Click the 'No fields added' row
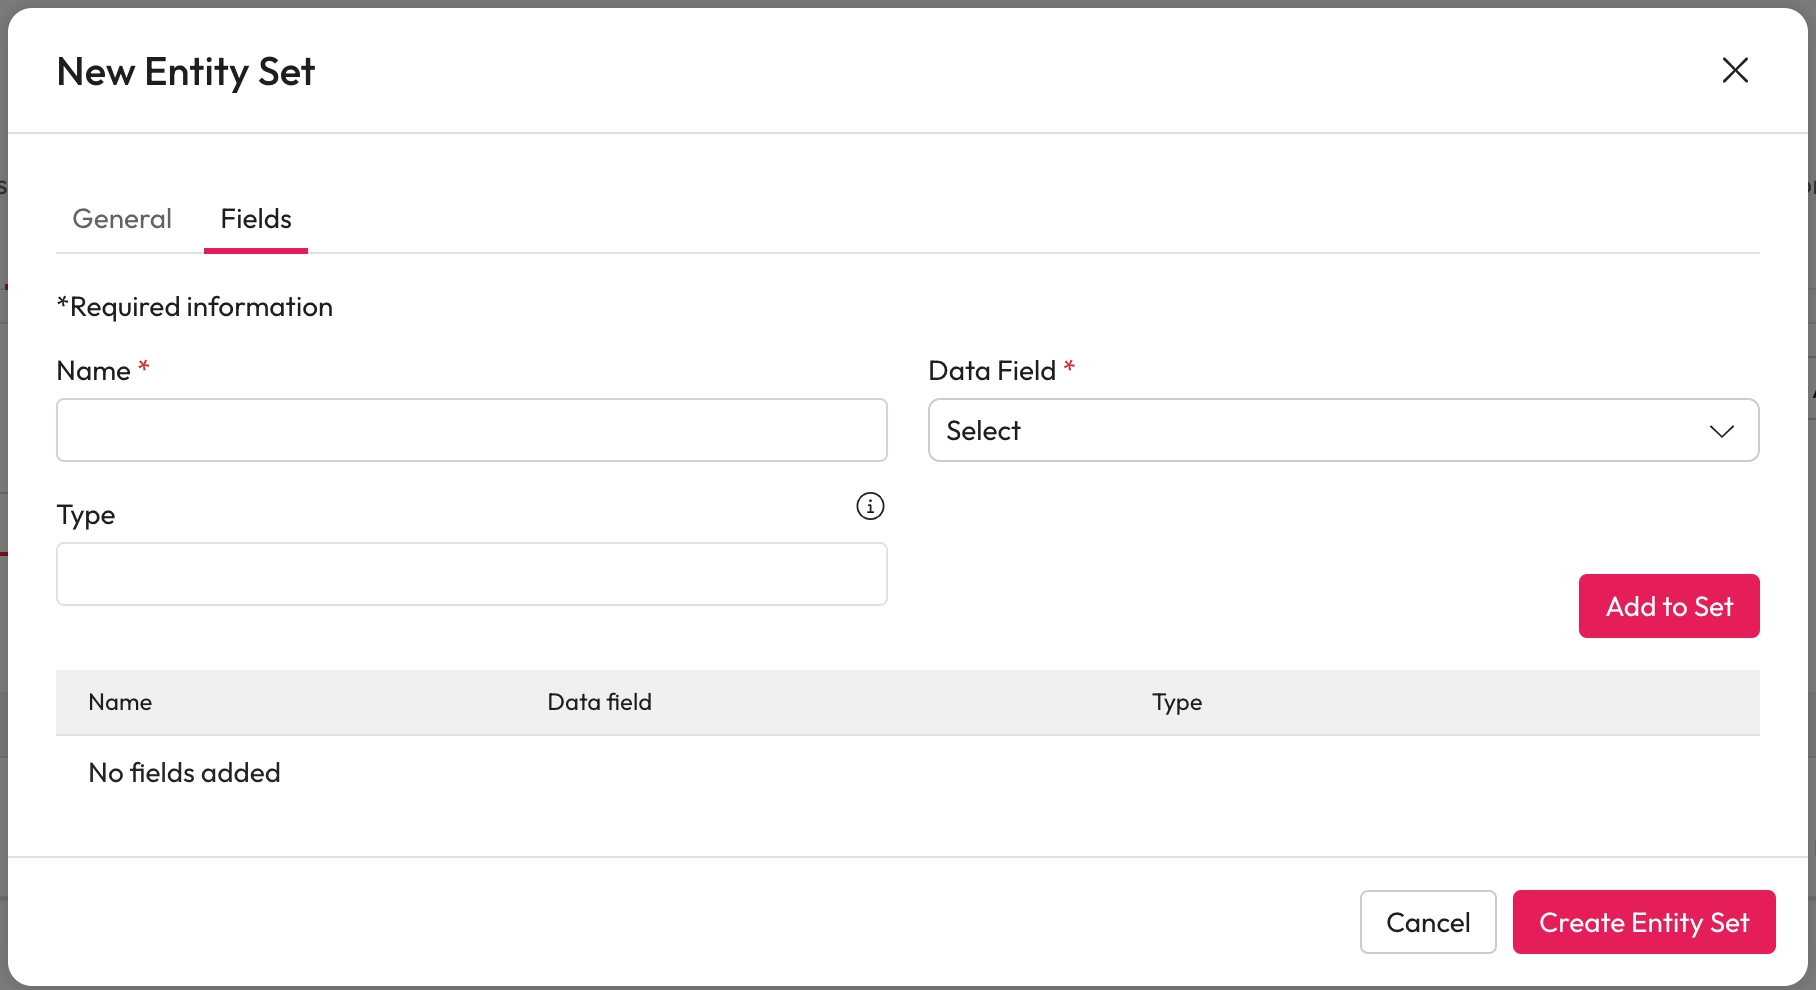Image resolution: width=1816 pixels, height=990 pixels. click(184, 773)
